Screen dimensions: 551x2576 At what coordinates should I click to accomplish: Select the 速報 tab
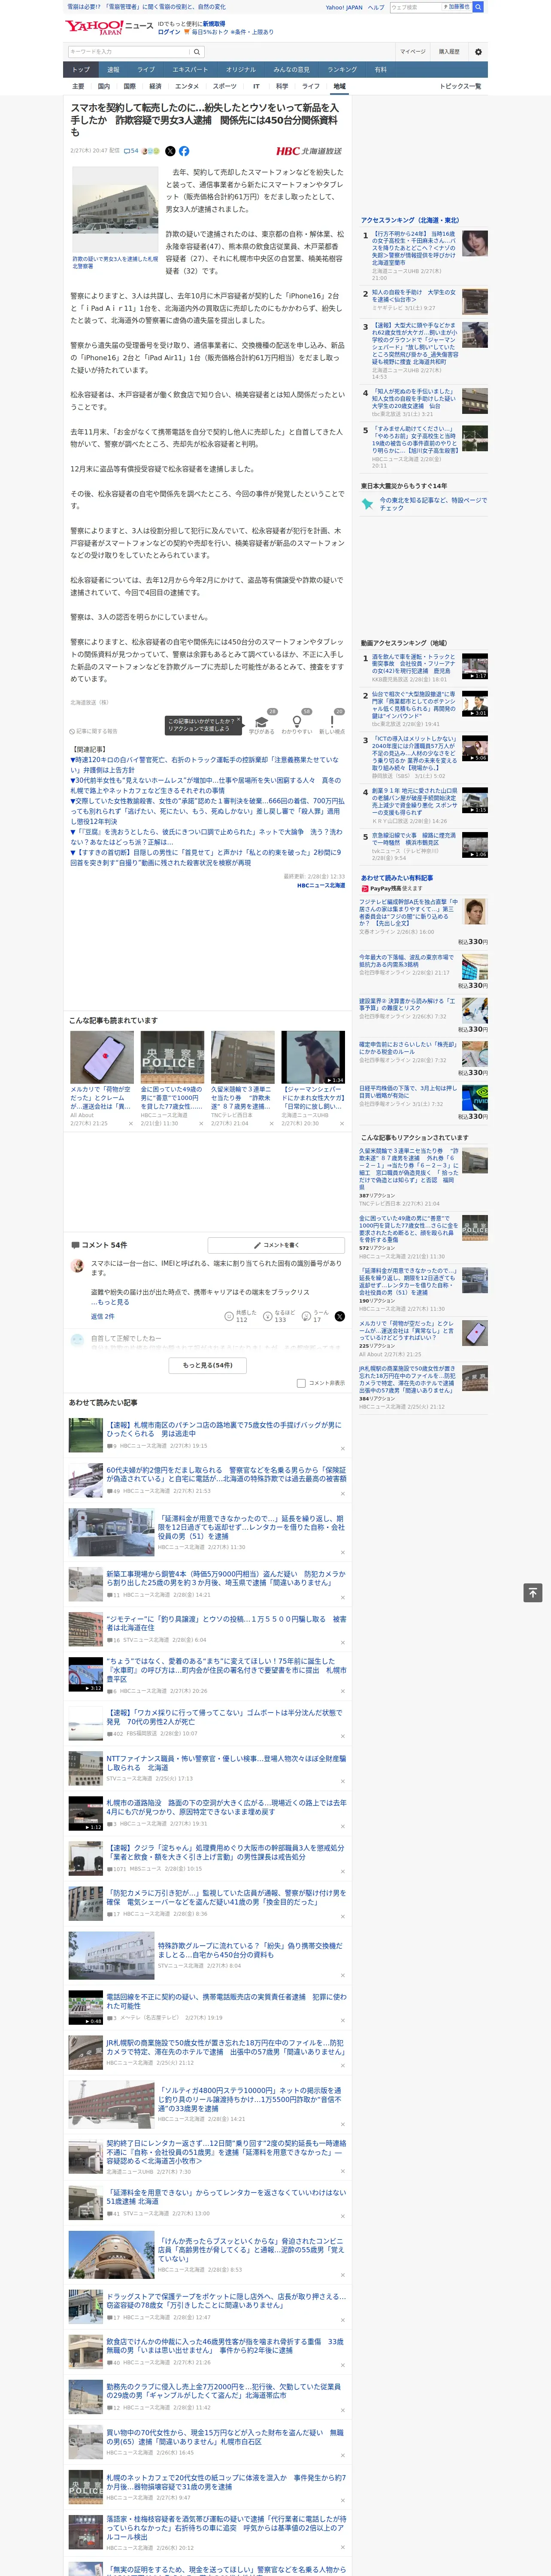click(113, 70)
